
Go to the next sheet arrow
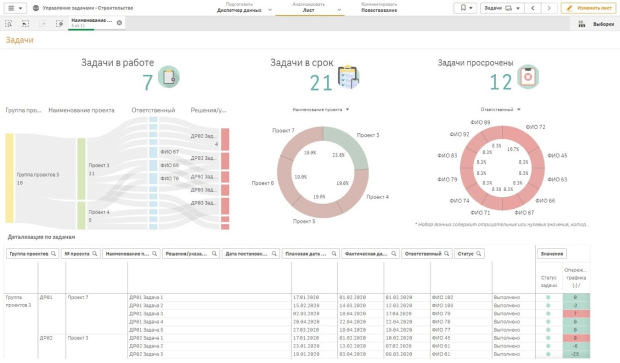(x=549, y=8)
